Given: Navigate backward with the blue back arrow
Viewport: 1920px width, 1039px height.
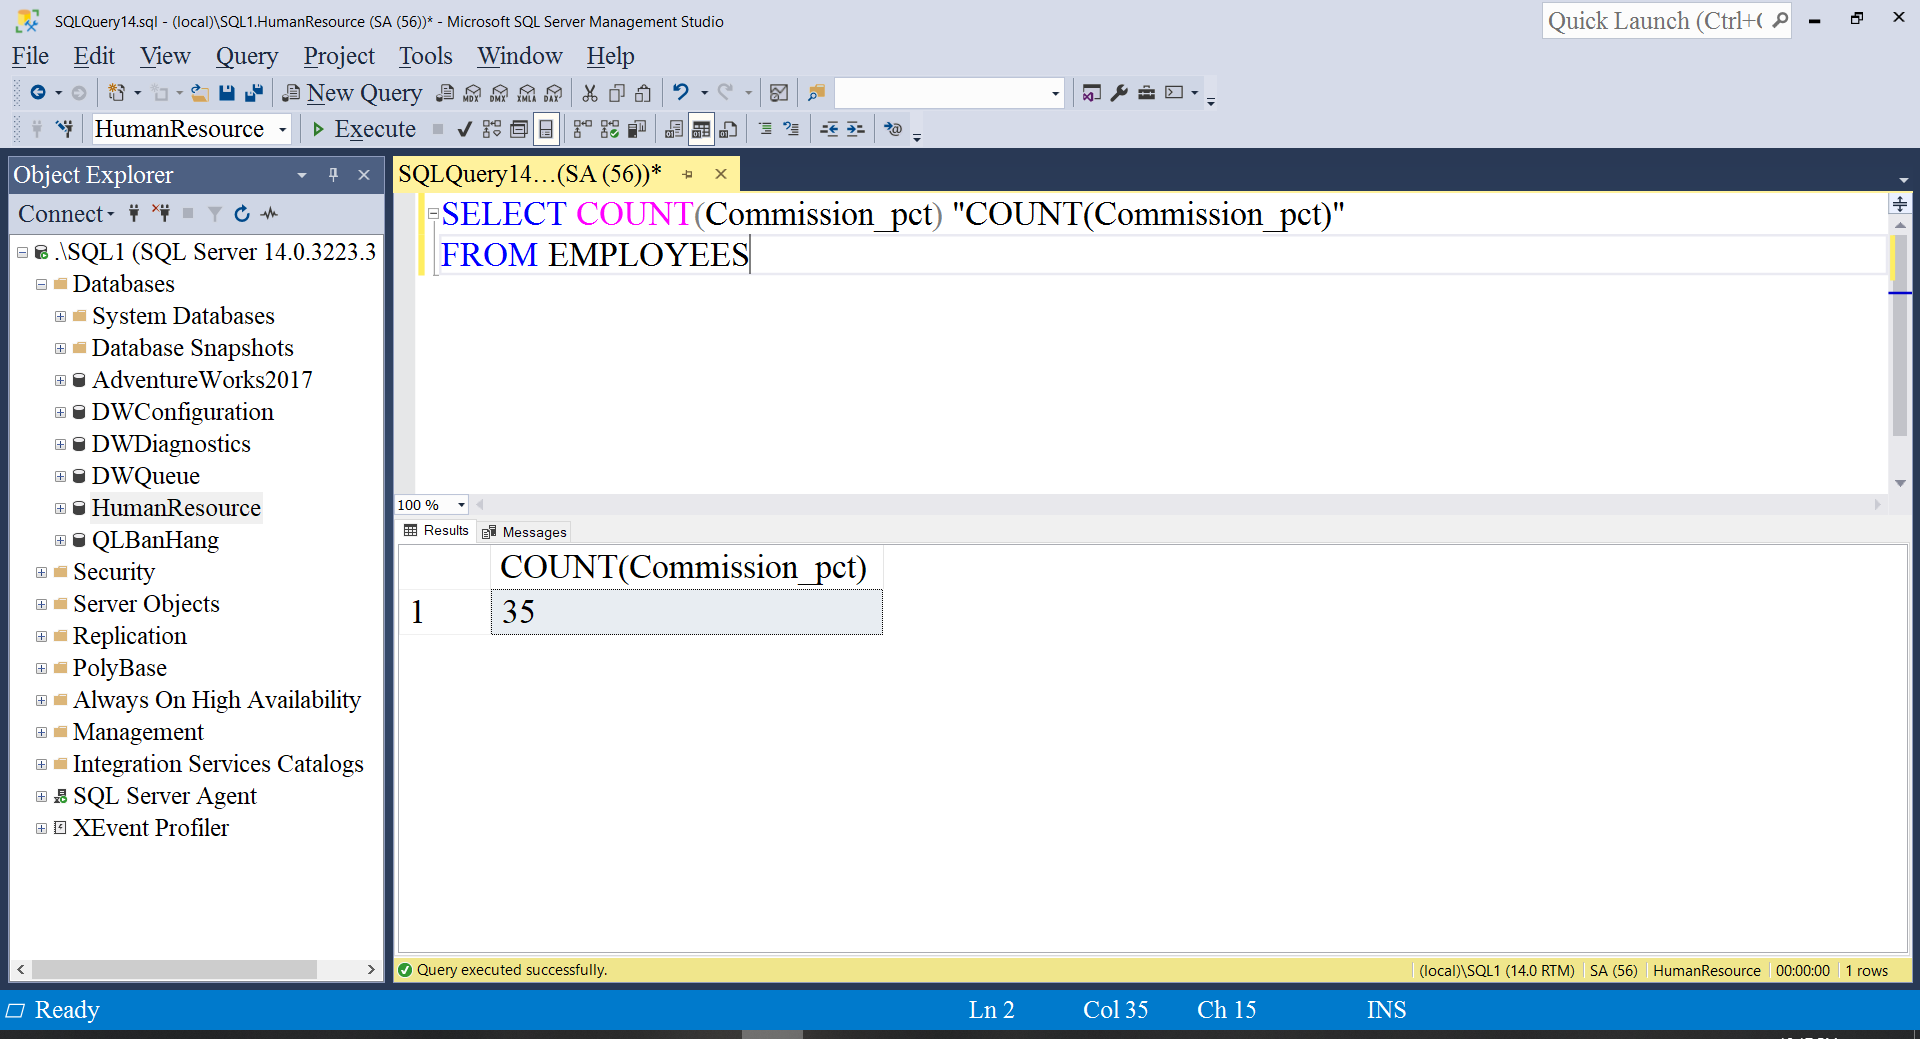Looking at the screenshot, I should [38, 93].
